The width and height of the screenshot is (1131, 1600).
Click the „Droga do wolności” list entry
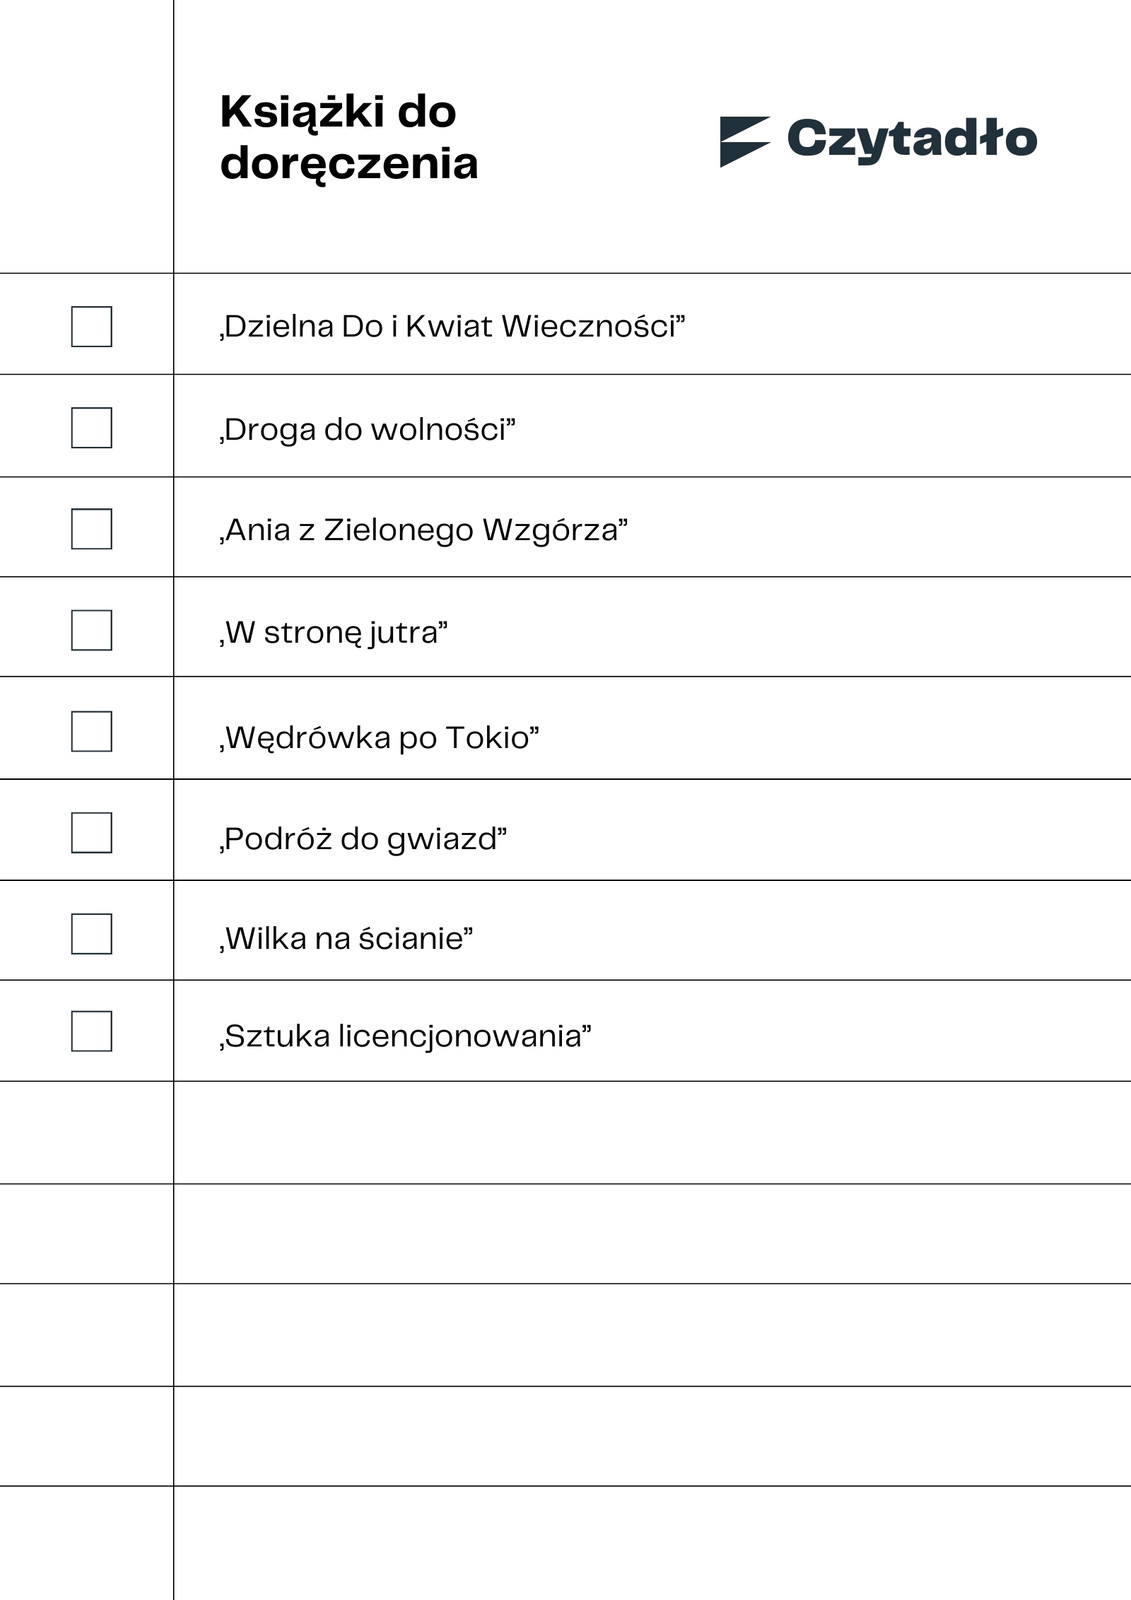point(367,429)
